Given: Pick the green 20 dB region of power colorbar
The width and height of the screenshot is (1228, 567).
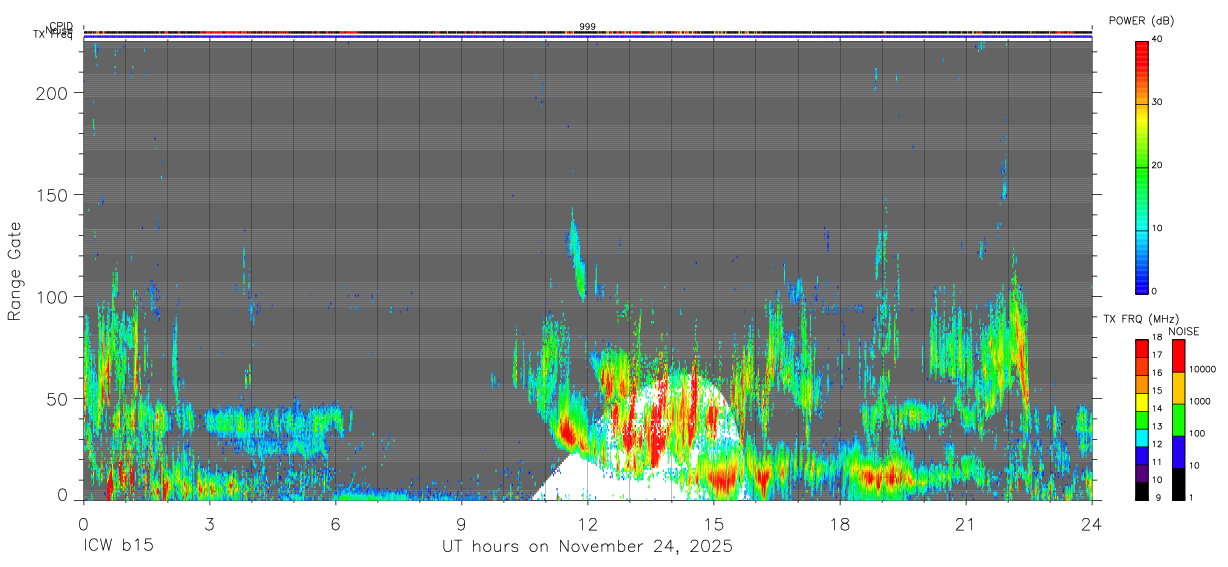Looking at the screenshot, I should click(1142, 166).
